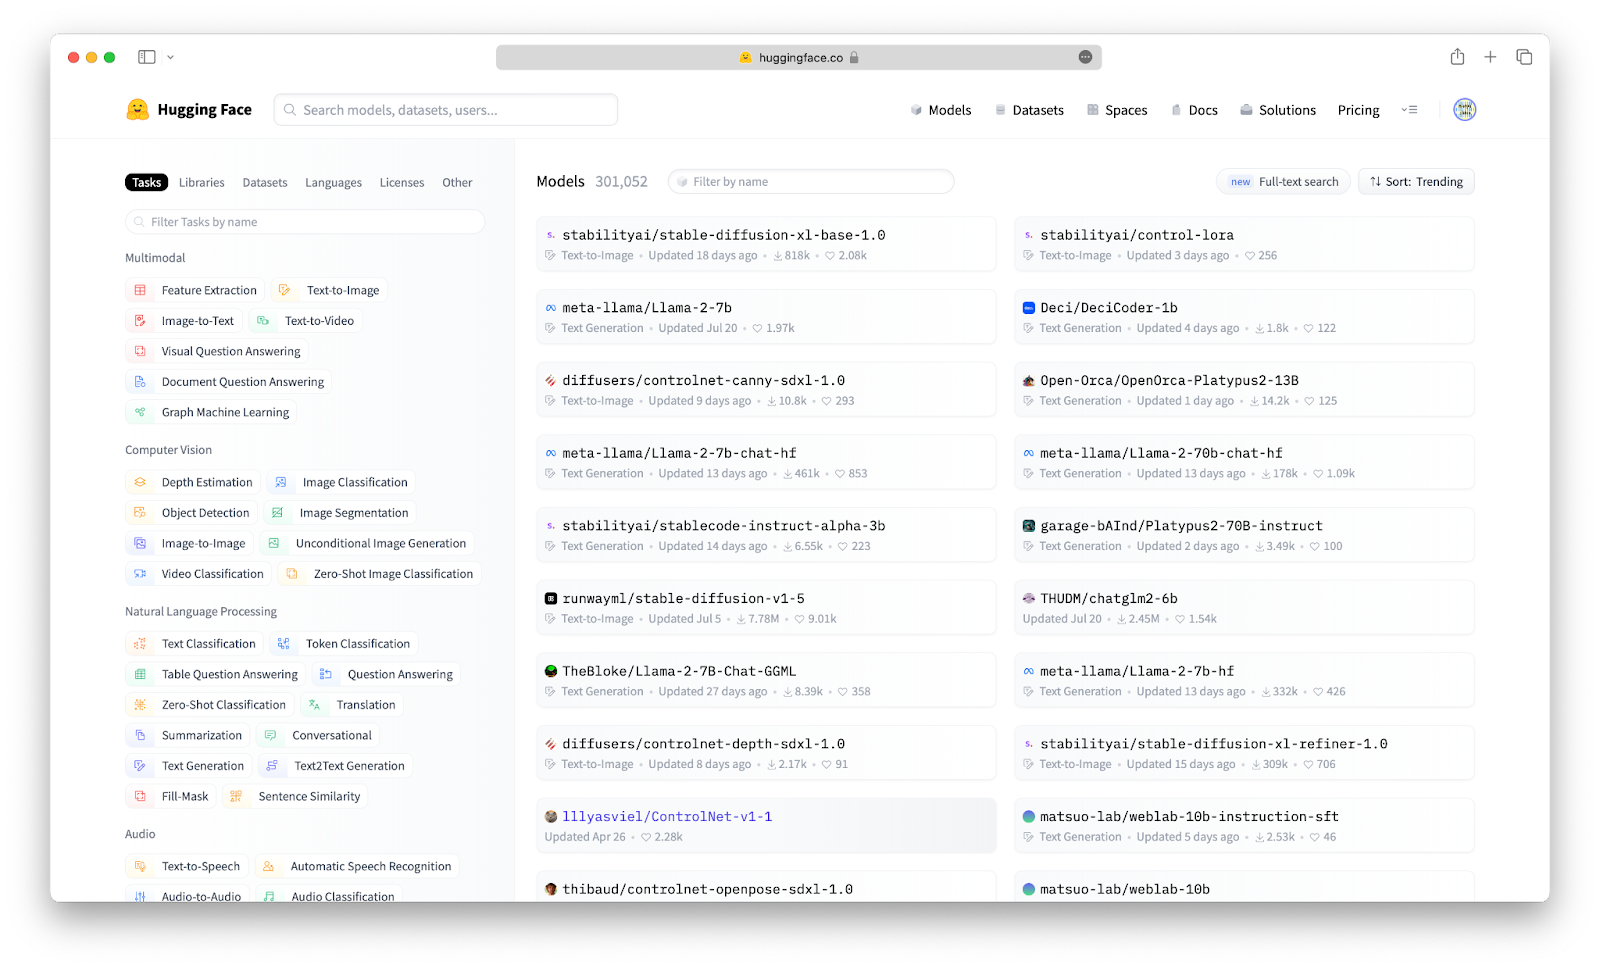Select Unconditional Image Generation filter
Viewport: 1600px width, 968px height.
click(368, 543)
